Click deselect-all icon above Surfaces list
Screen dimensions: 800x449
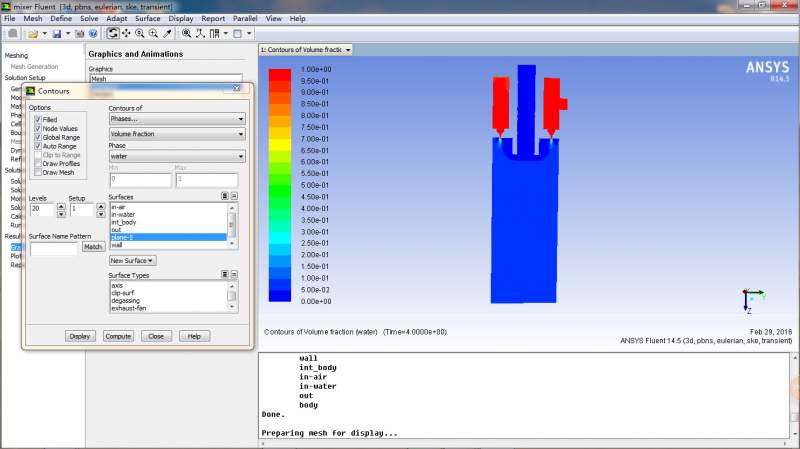point(234,196)
